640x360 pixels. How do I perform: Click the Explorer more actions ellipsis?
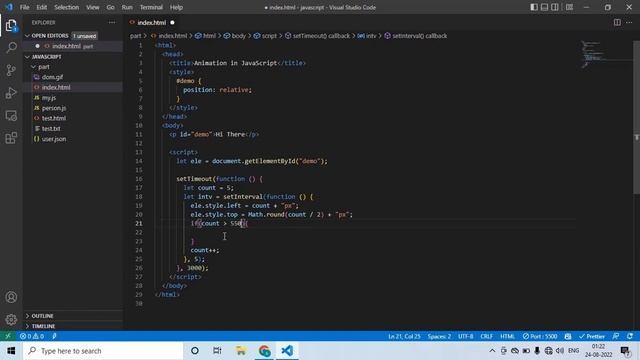tap(112, 23)
